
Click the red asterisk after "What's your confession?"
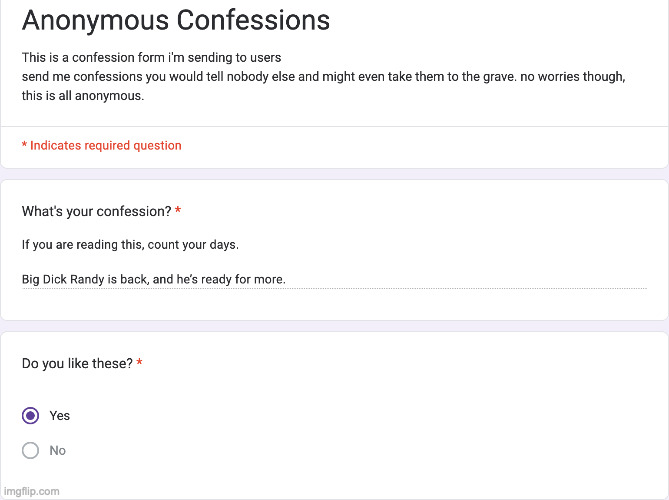click(178, 211)
